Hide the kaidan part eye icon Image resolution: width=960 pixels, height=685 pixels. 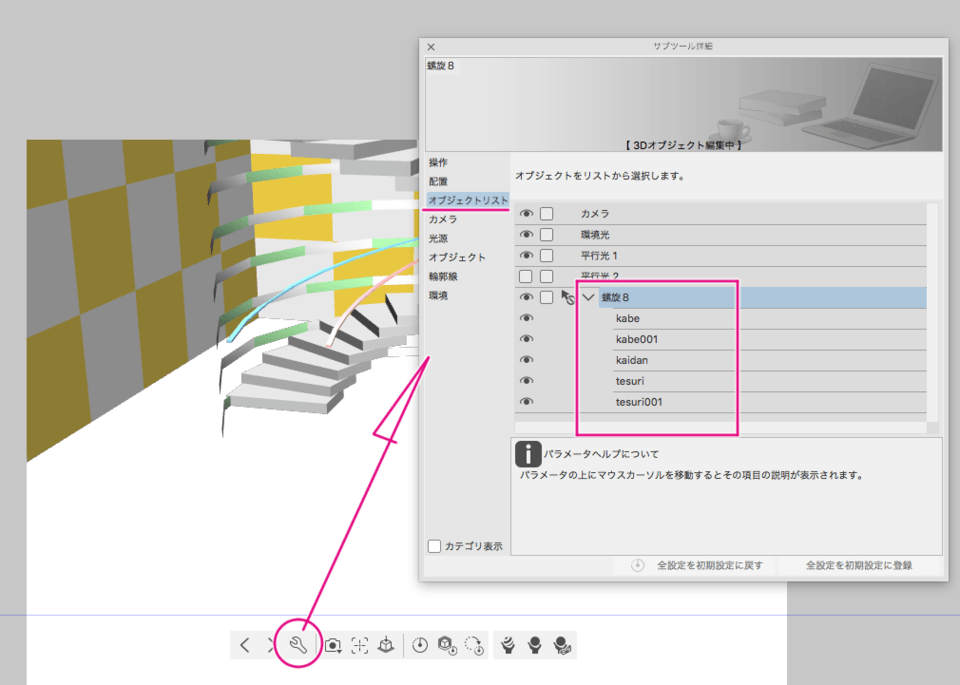tap(526, 360)
